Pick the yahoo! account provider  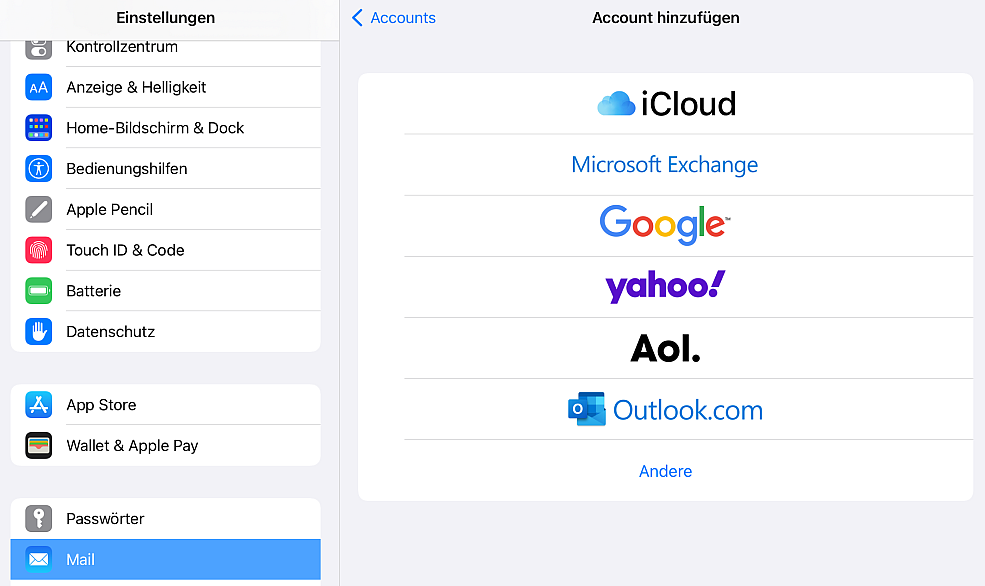(665, 286)
